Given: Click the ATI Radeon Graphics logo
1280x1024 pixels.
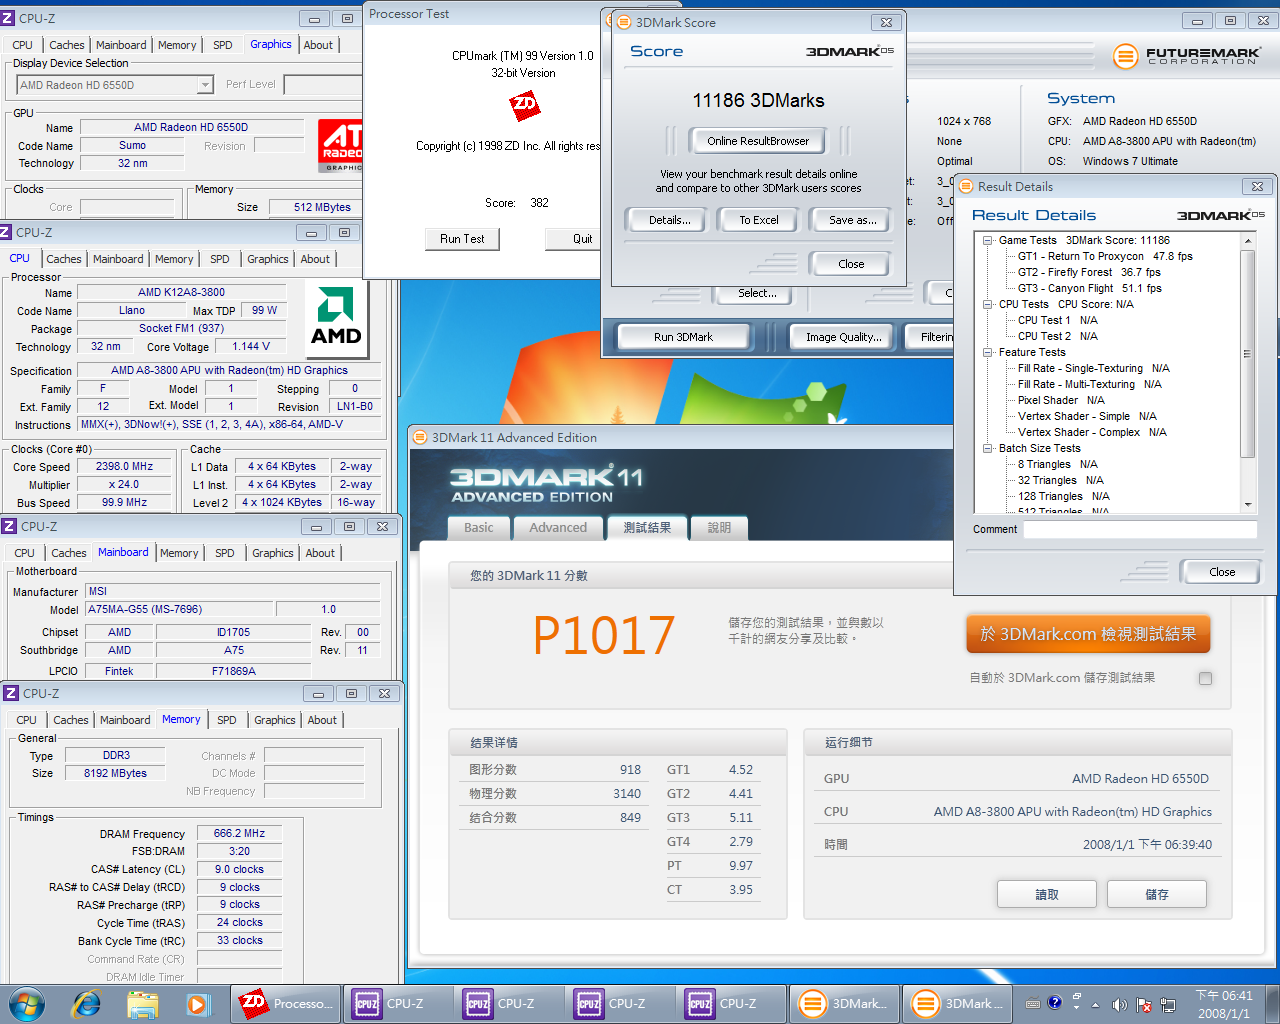Looking at the screenshot, I should point(341,145).
